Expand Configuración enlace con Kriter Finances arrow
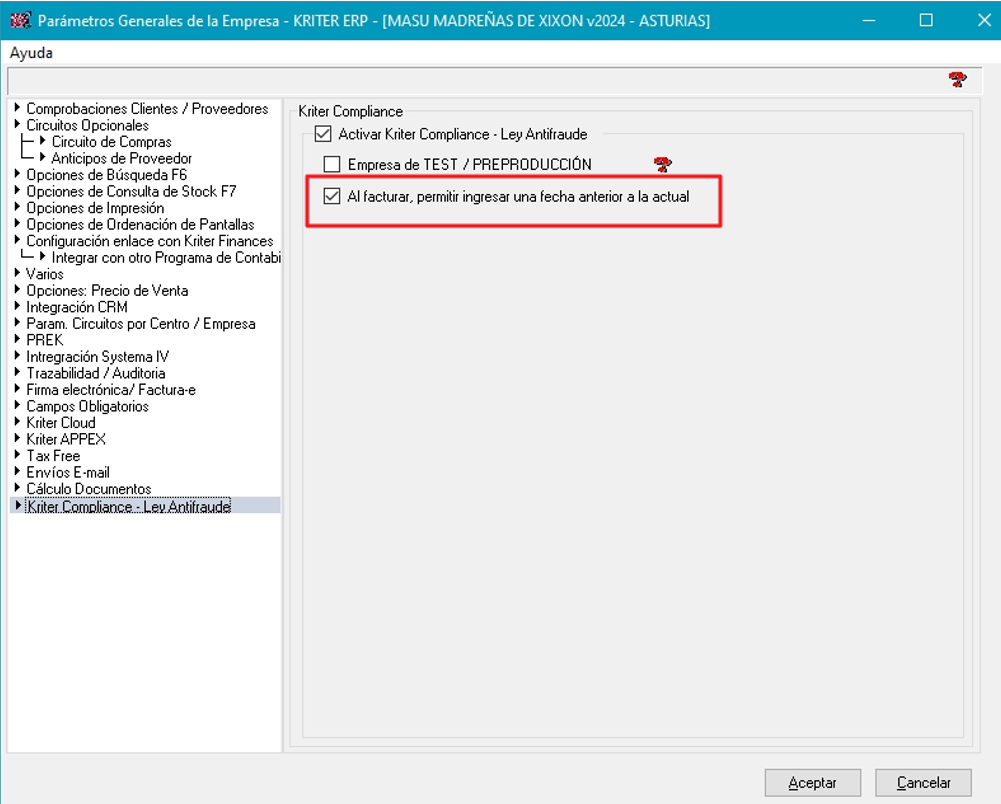Image resolution: width=1001 pixels, height=804 pixels. coord(17,241)
